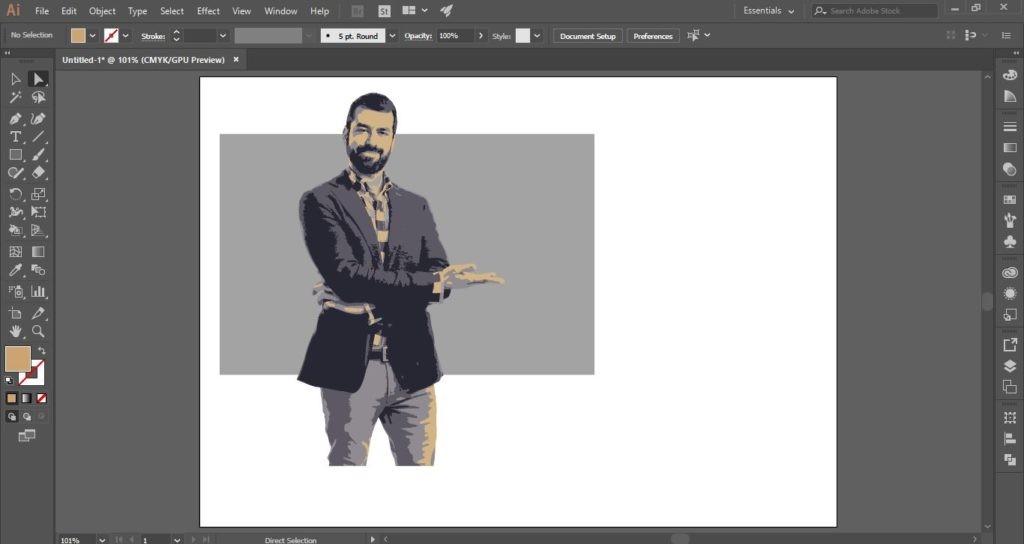Select the Zoom tool

(x=38, y=331)
